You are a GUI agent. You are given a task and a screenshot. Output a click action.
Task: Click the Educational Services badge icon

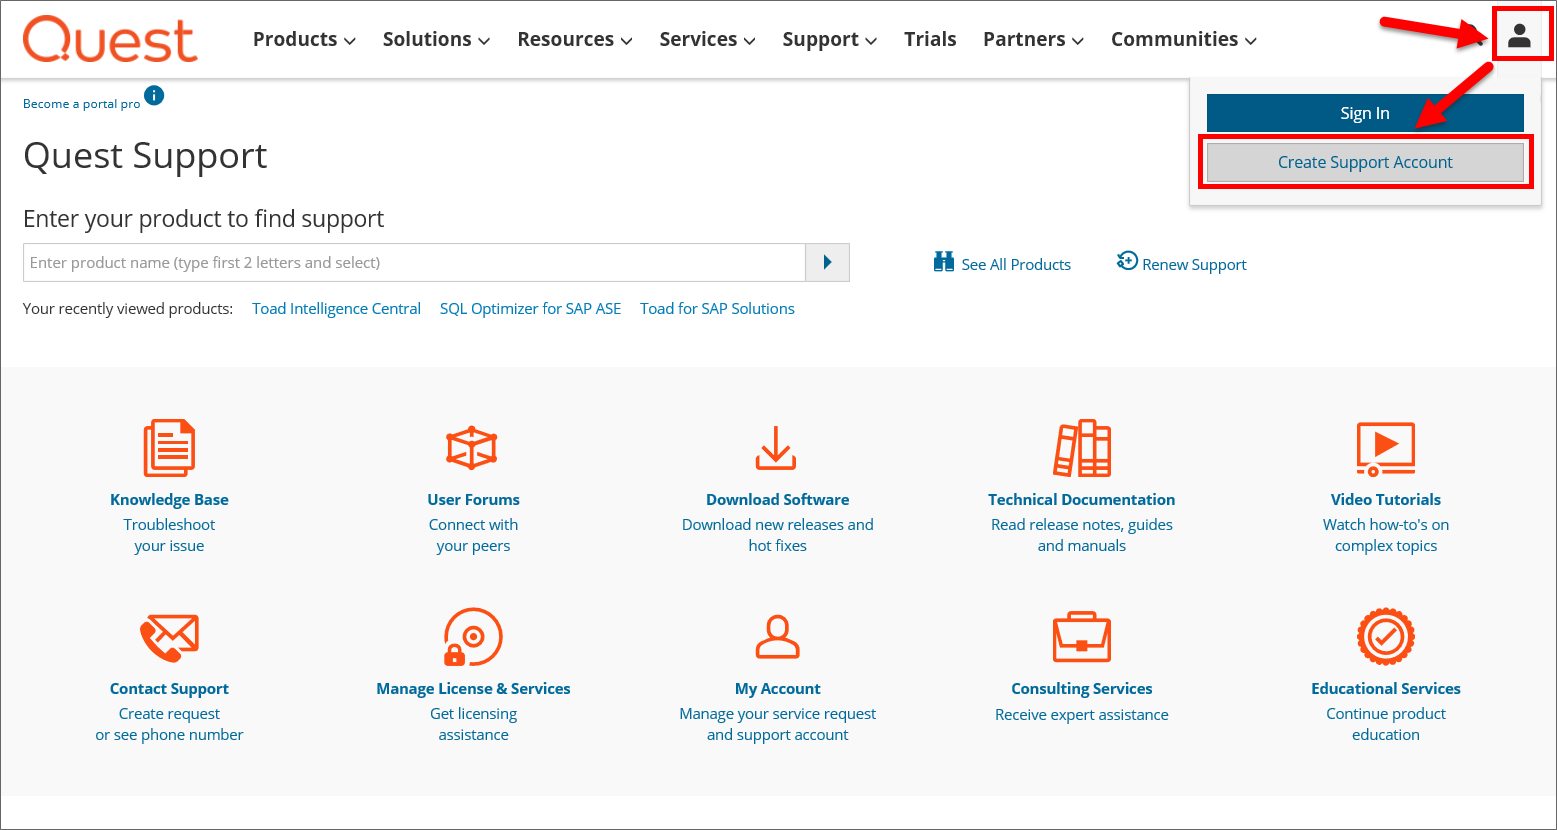pos(1386,637)
